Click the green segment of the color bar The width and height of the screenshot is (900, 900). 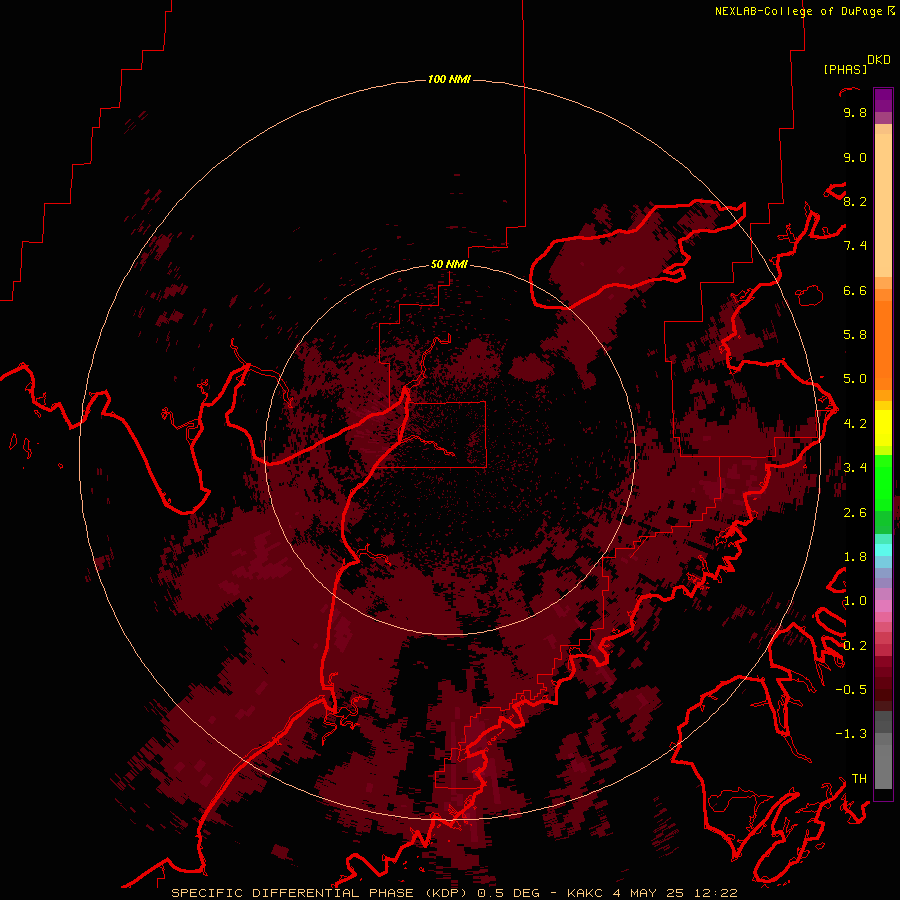[x=883, y=482]
